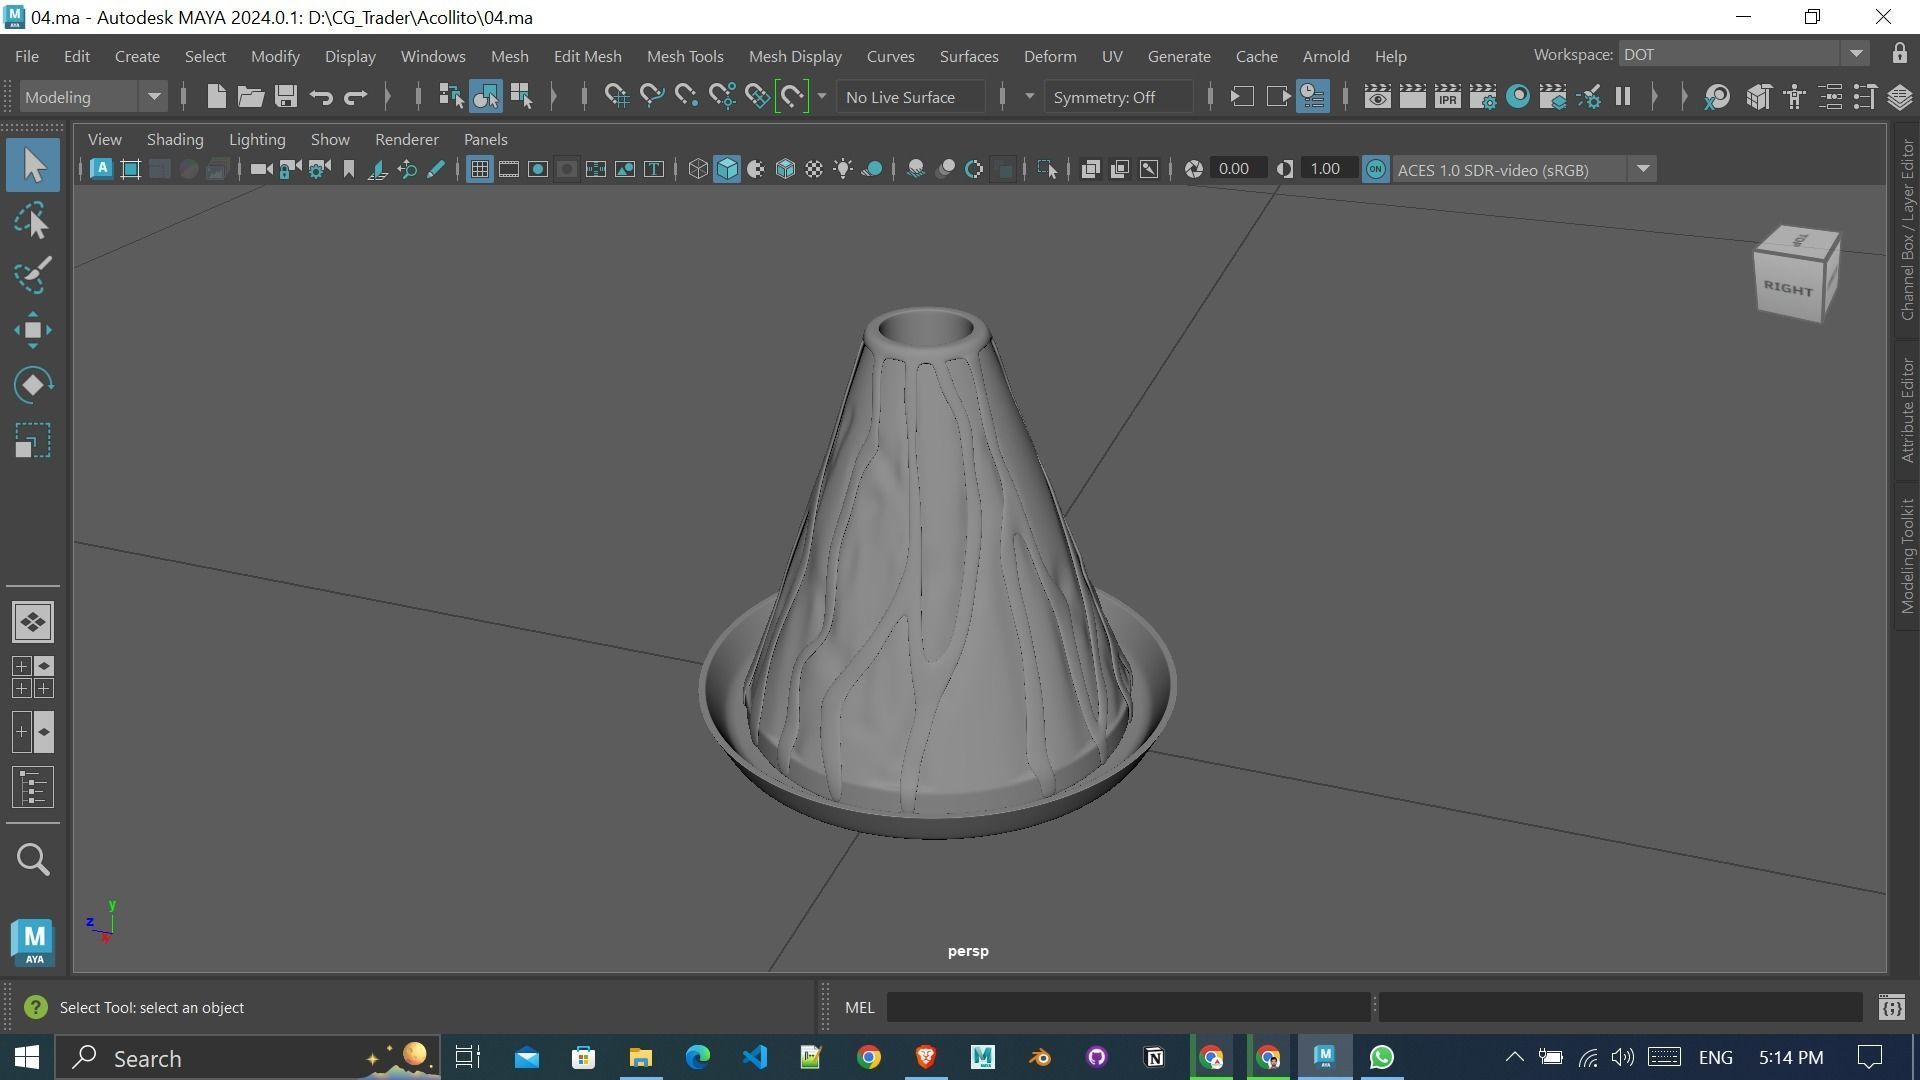Open a scene with folder icon
Viewport: 1920px width, 1080px height.
(x=250, y=97)
